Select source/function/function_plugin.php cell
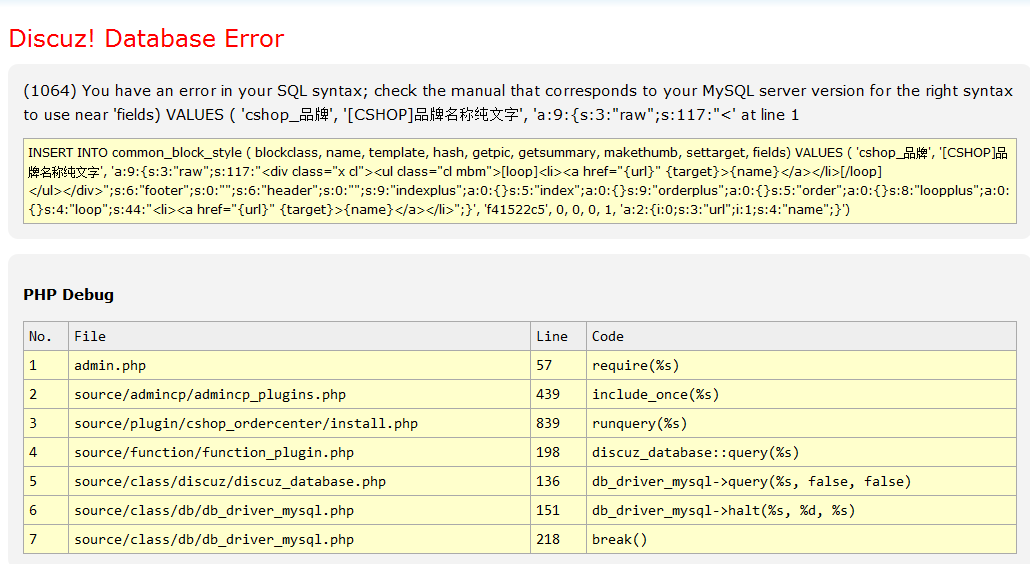This screenshot has height=564, width=1030. (x=300, y=452)
